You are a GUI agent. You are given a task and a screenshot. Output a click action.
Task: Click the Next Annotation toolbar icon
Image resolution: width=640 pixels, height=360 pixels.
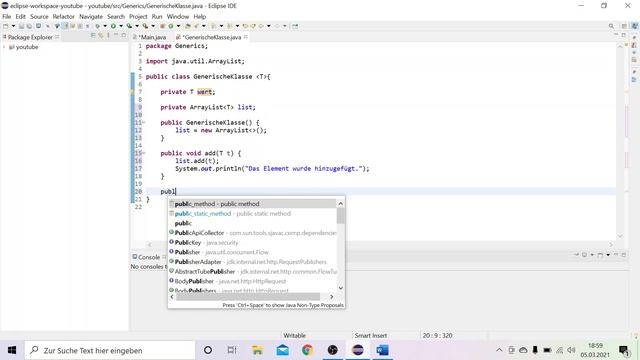213,26
